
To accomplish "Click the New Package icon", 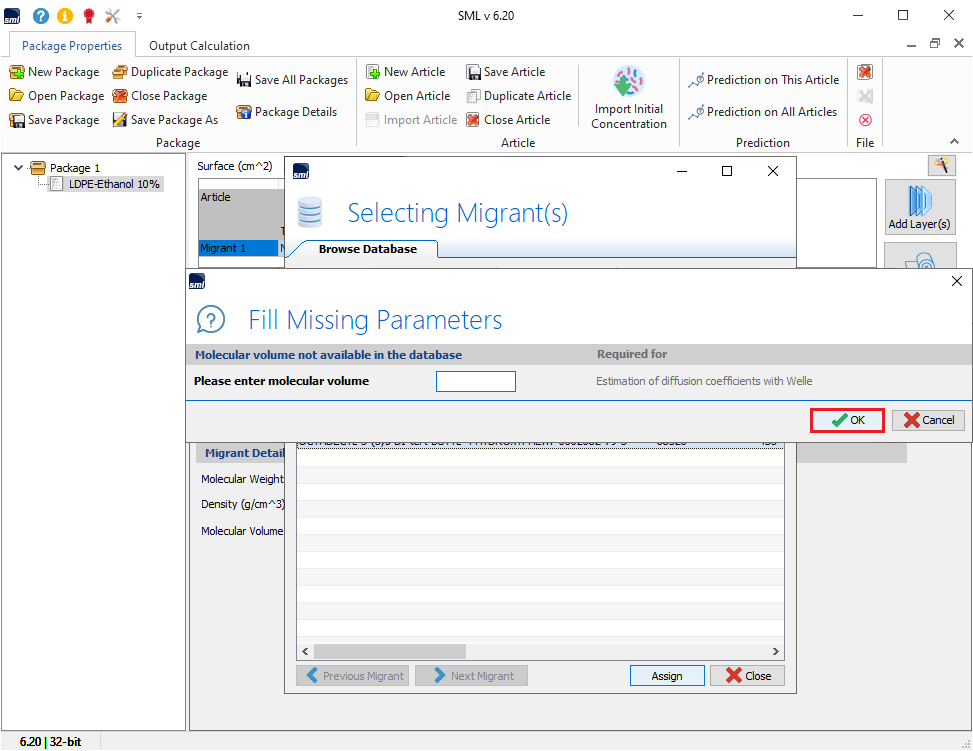I will point(17,72).
